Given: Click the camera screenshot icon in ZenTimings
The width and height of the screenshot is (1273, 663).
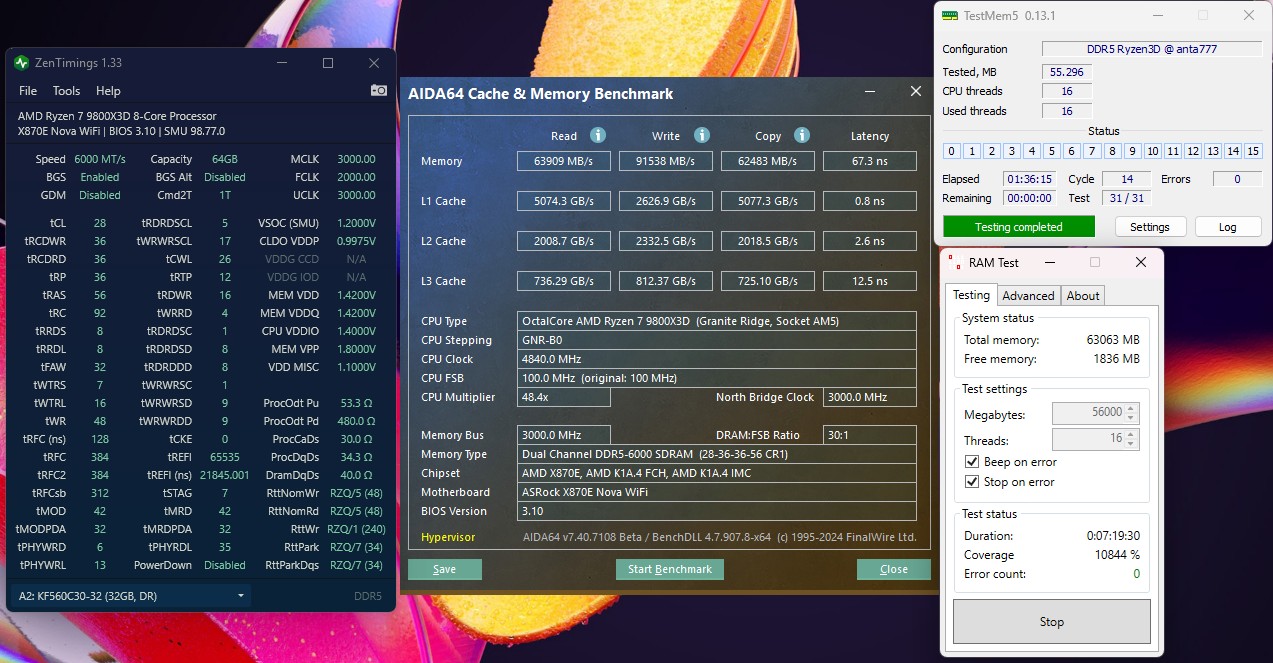Looking at the screenshot, I should click(378, 89).
